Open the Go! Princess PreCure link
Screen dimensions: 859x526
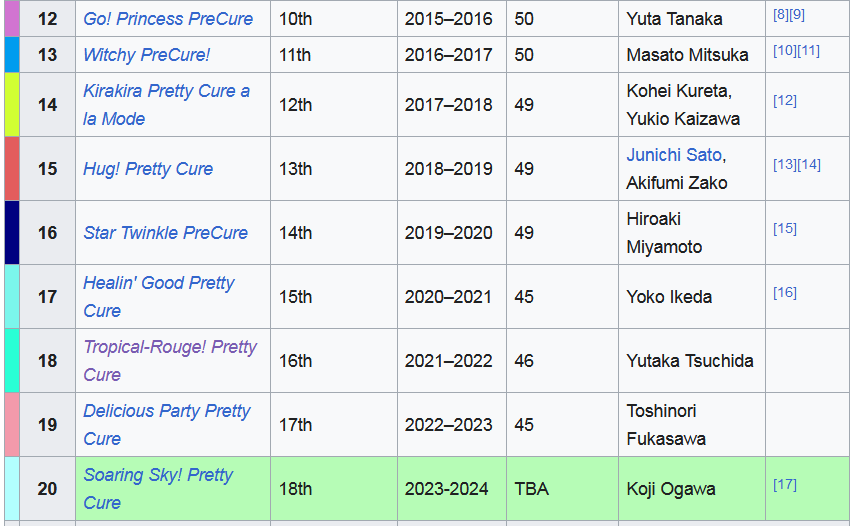168,19
